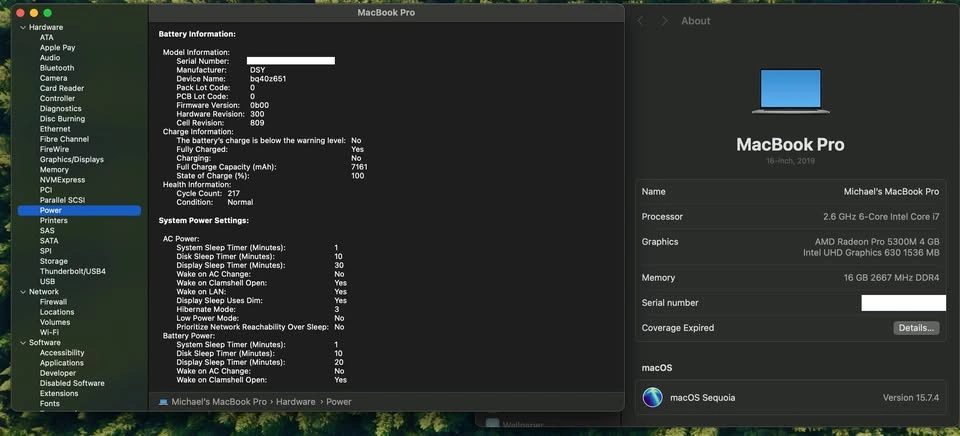Select SATA in the sidebar

click(x=49, y=241)
